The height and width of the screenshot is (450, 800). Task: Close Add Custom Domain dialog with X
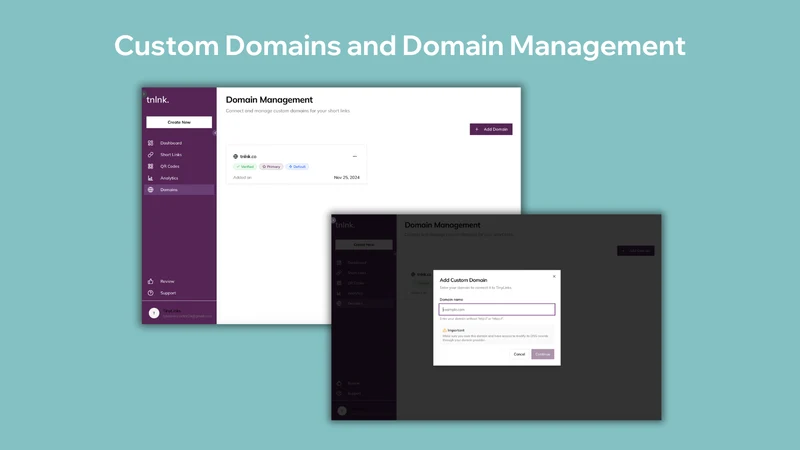pyautogui.click(x=554, y=277)
